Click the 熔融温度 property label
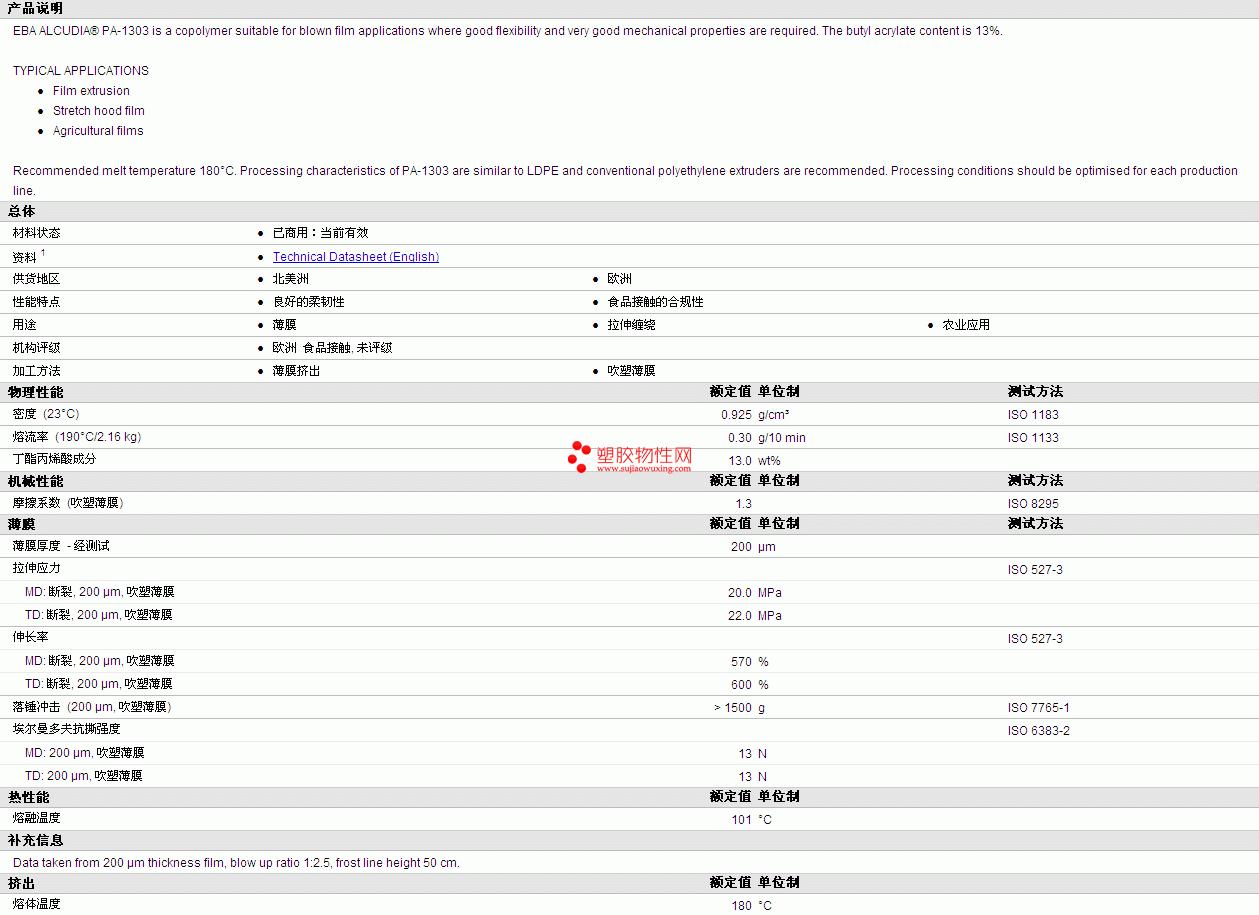 (37, 818)
